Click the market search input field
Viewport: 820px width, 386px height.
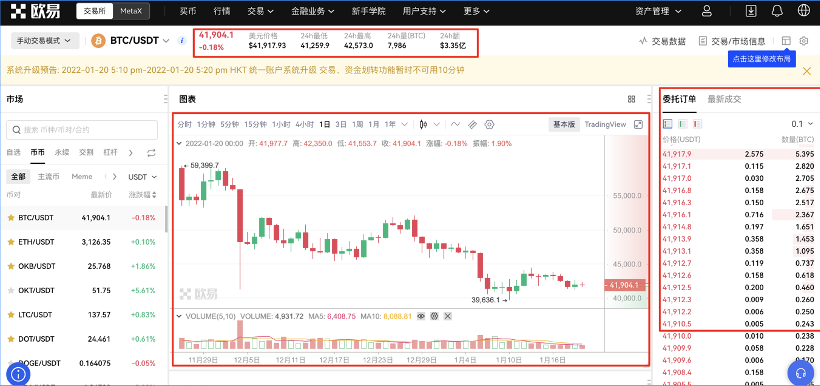(82, 130)
